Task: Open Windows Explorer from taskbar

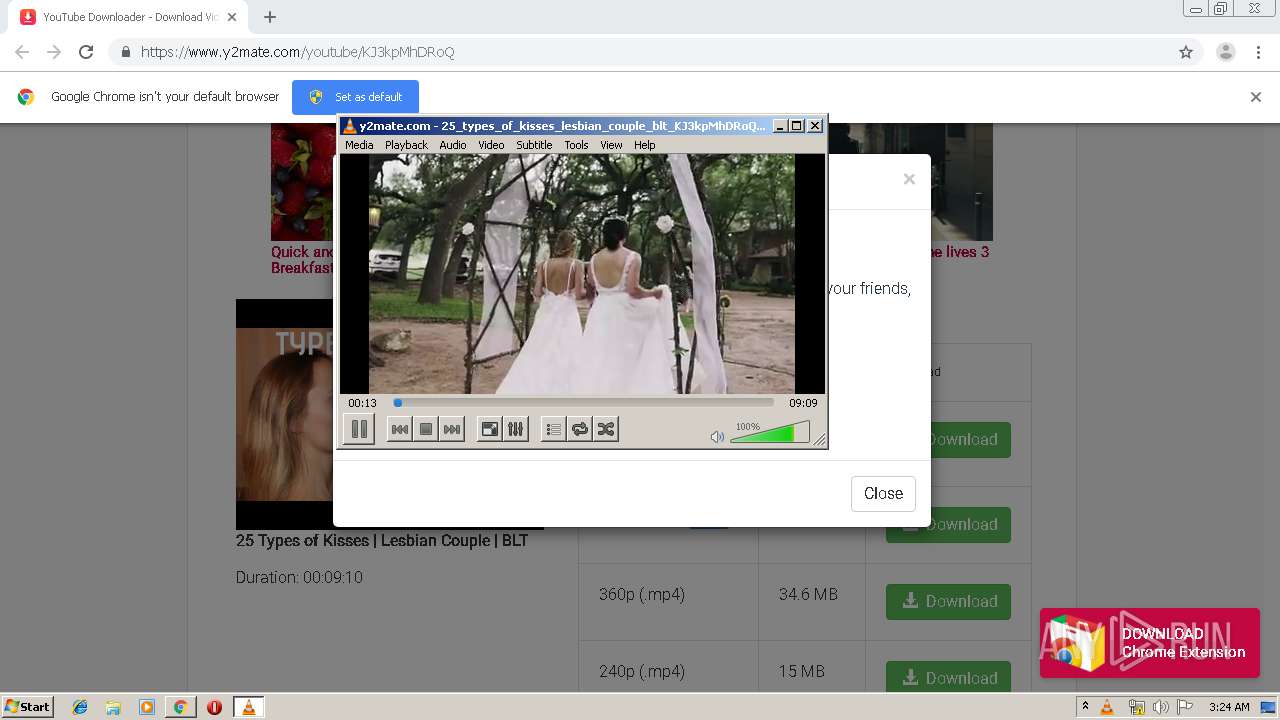Action: [113, 707]
